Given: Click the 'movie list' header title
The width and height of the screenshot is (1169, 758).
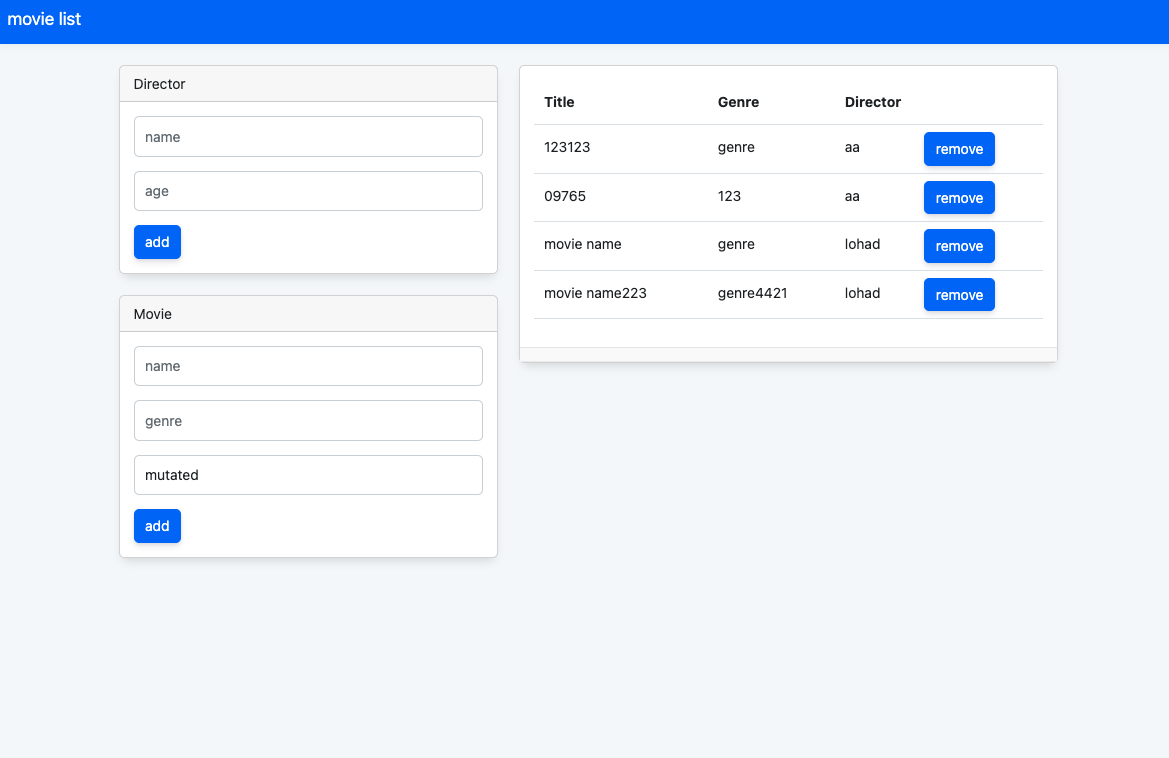Looking at the screenshot, I should tap(44, 19).
